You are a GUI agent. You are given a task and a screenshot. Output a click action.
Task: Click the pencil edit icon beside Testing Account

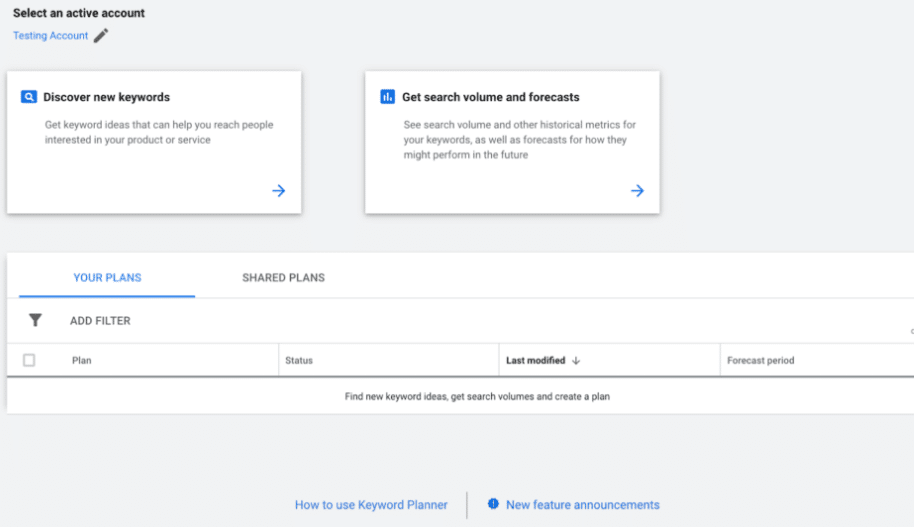pos(101,36)
